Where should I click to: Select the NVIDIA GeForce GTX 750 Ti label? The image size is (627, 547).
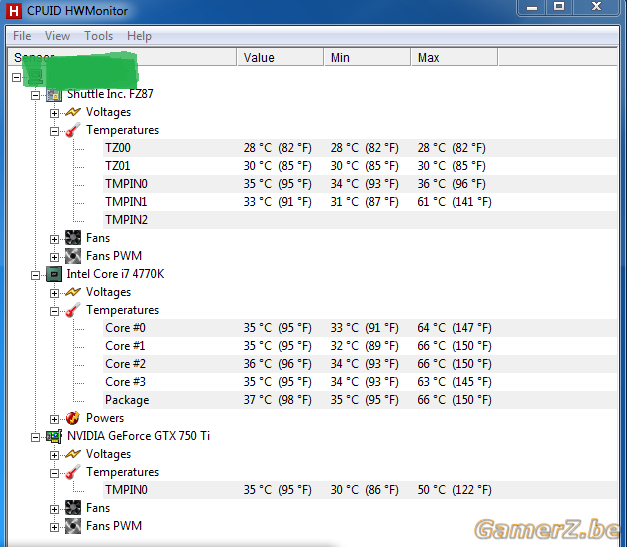(138, 436)
